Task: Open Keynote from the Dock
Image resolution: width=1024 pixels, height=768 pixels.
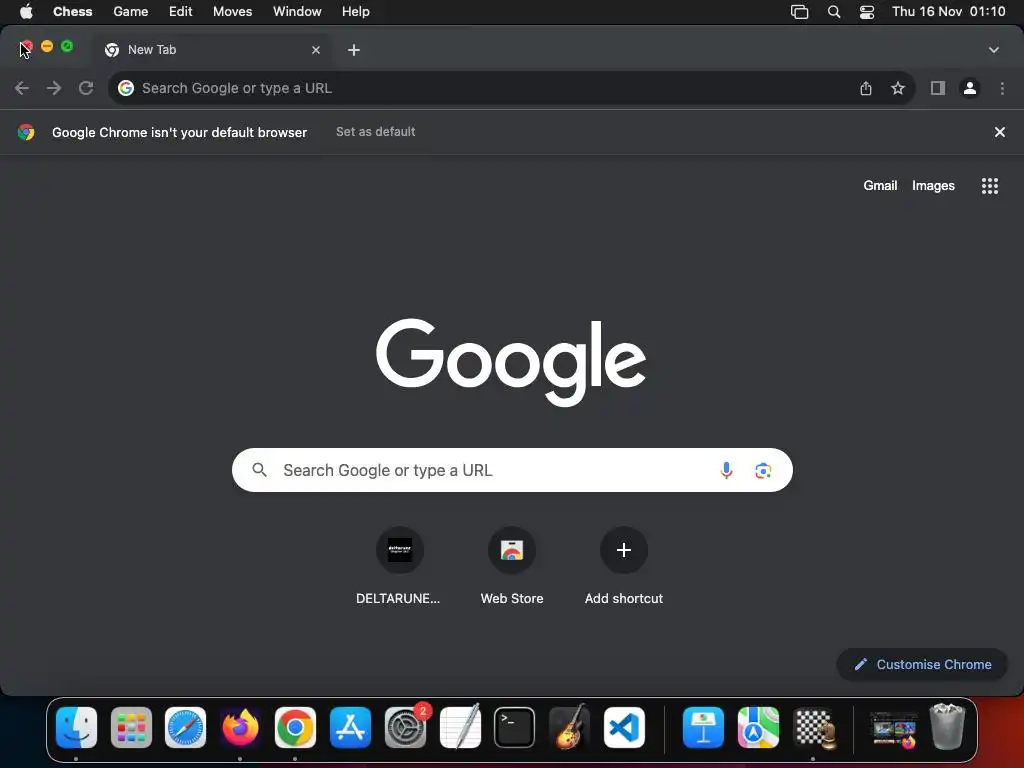Action: pos(703,728)
